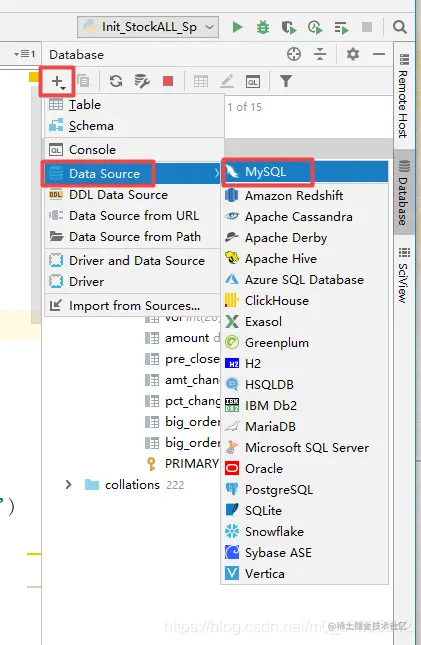Select the pre_close column row
This screenshot has height=645, width=421.
pos(183,359)
